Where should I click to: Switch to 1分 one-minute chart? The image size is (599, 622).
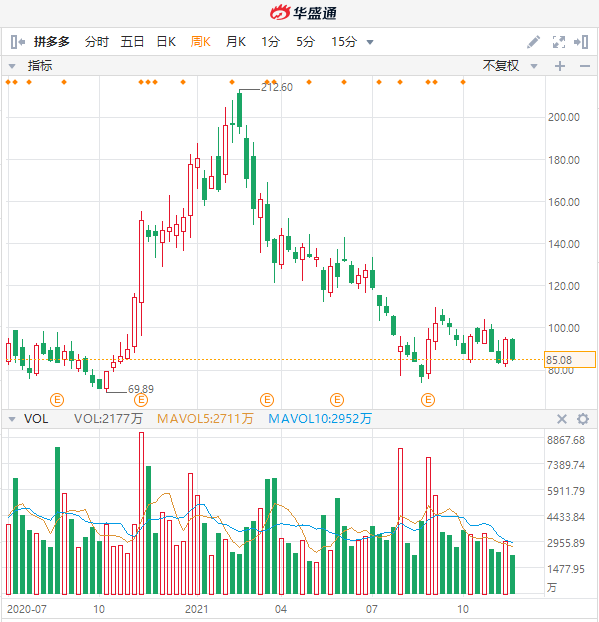pyautogui.click(x=271, y=42)
